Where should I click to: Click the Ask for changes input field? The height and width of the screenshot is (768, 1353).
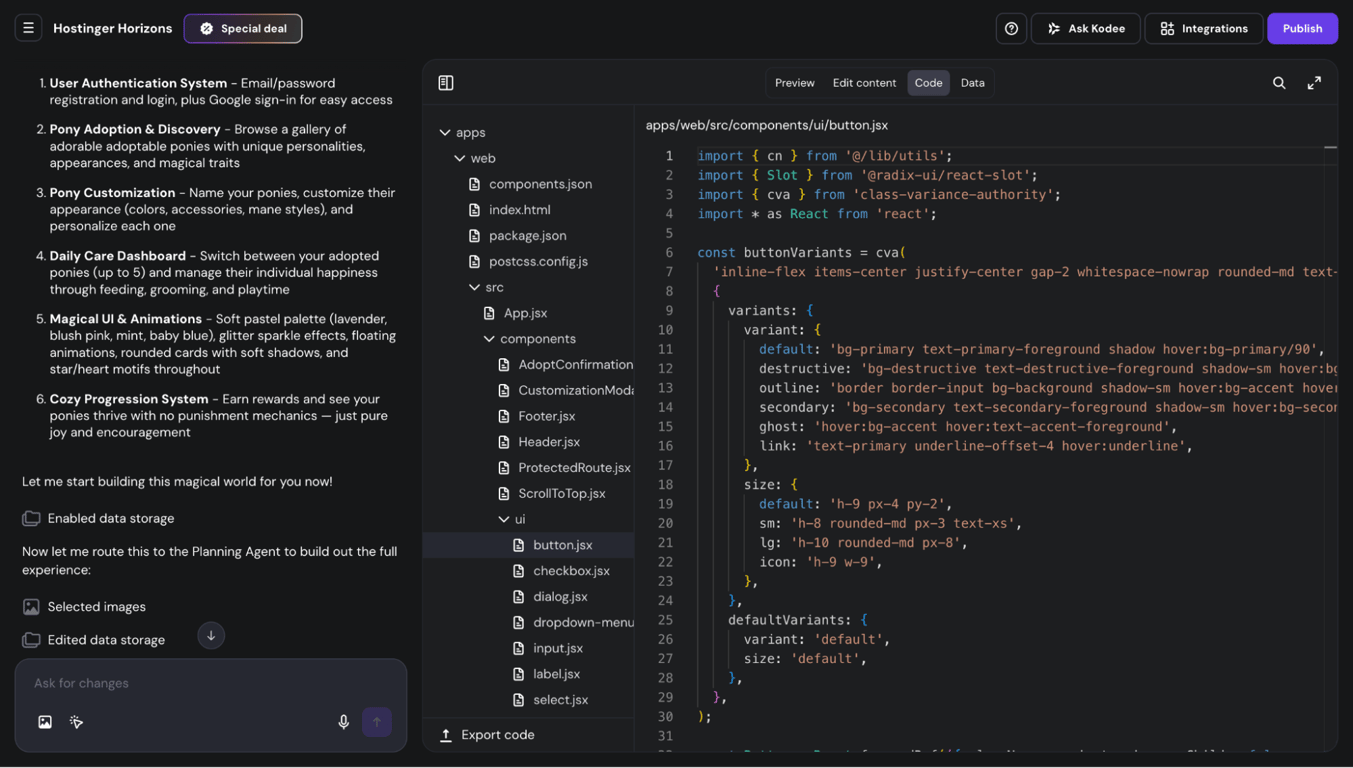coord(200,683)
